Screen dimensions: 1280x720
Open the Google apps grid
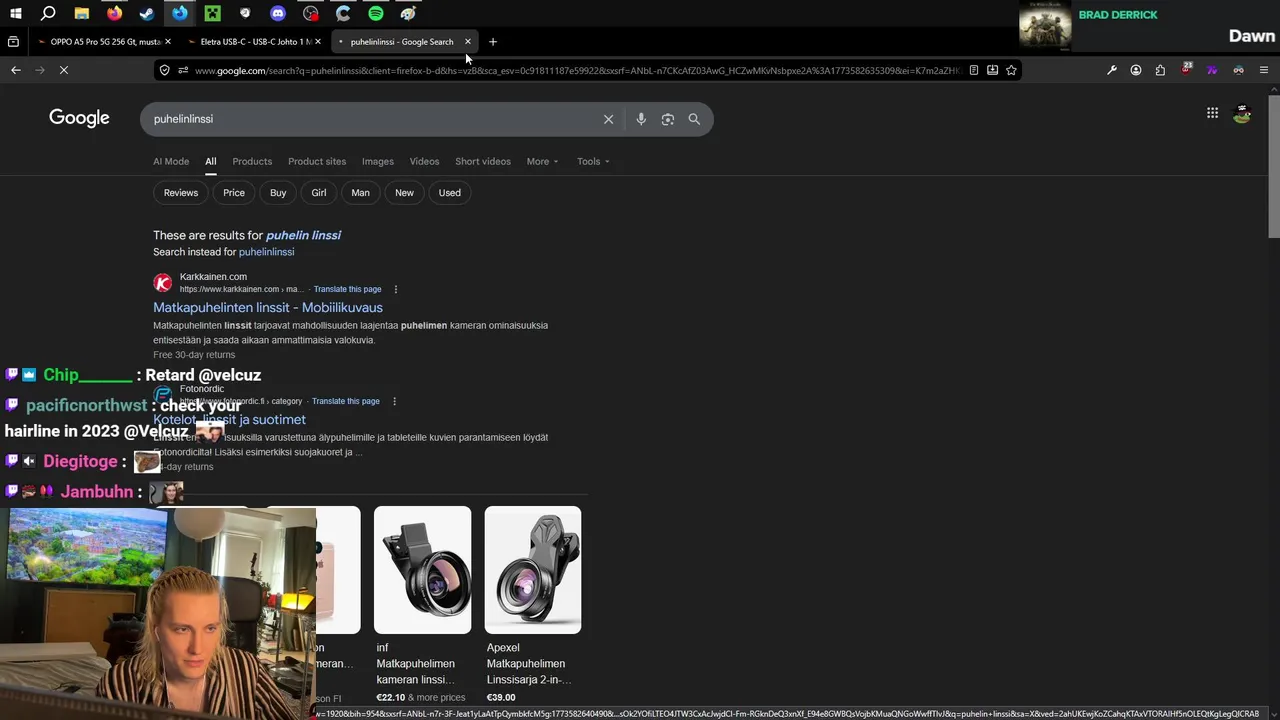[1212, 113]
